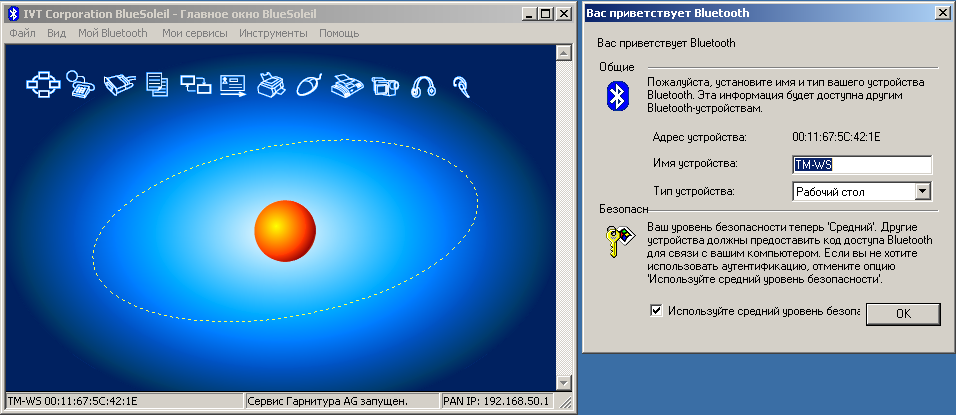
Task: Close the Bluetooth welcome dialog
Action: pyautogui.click(x=945, y=13)
